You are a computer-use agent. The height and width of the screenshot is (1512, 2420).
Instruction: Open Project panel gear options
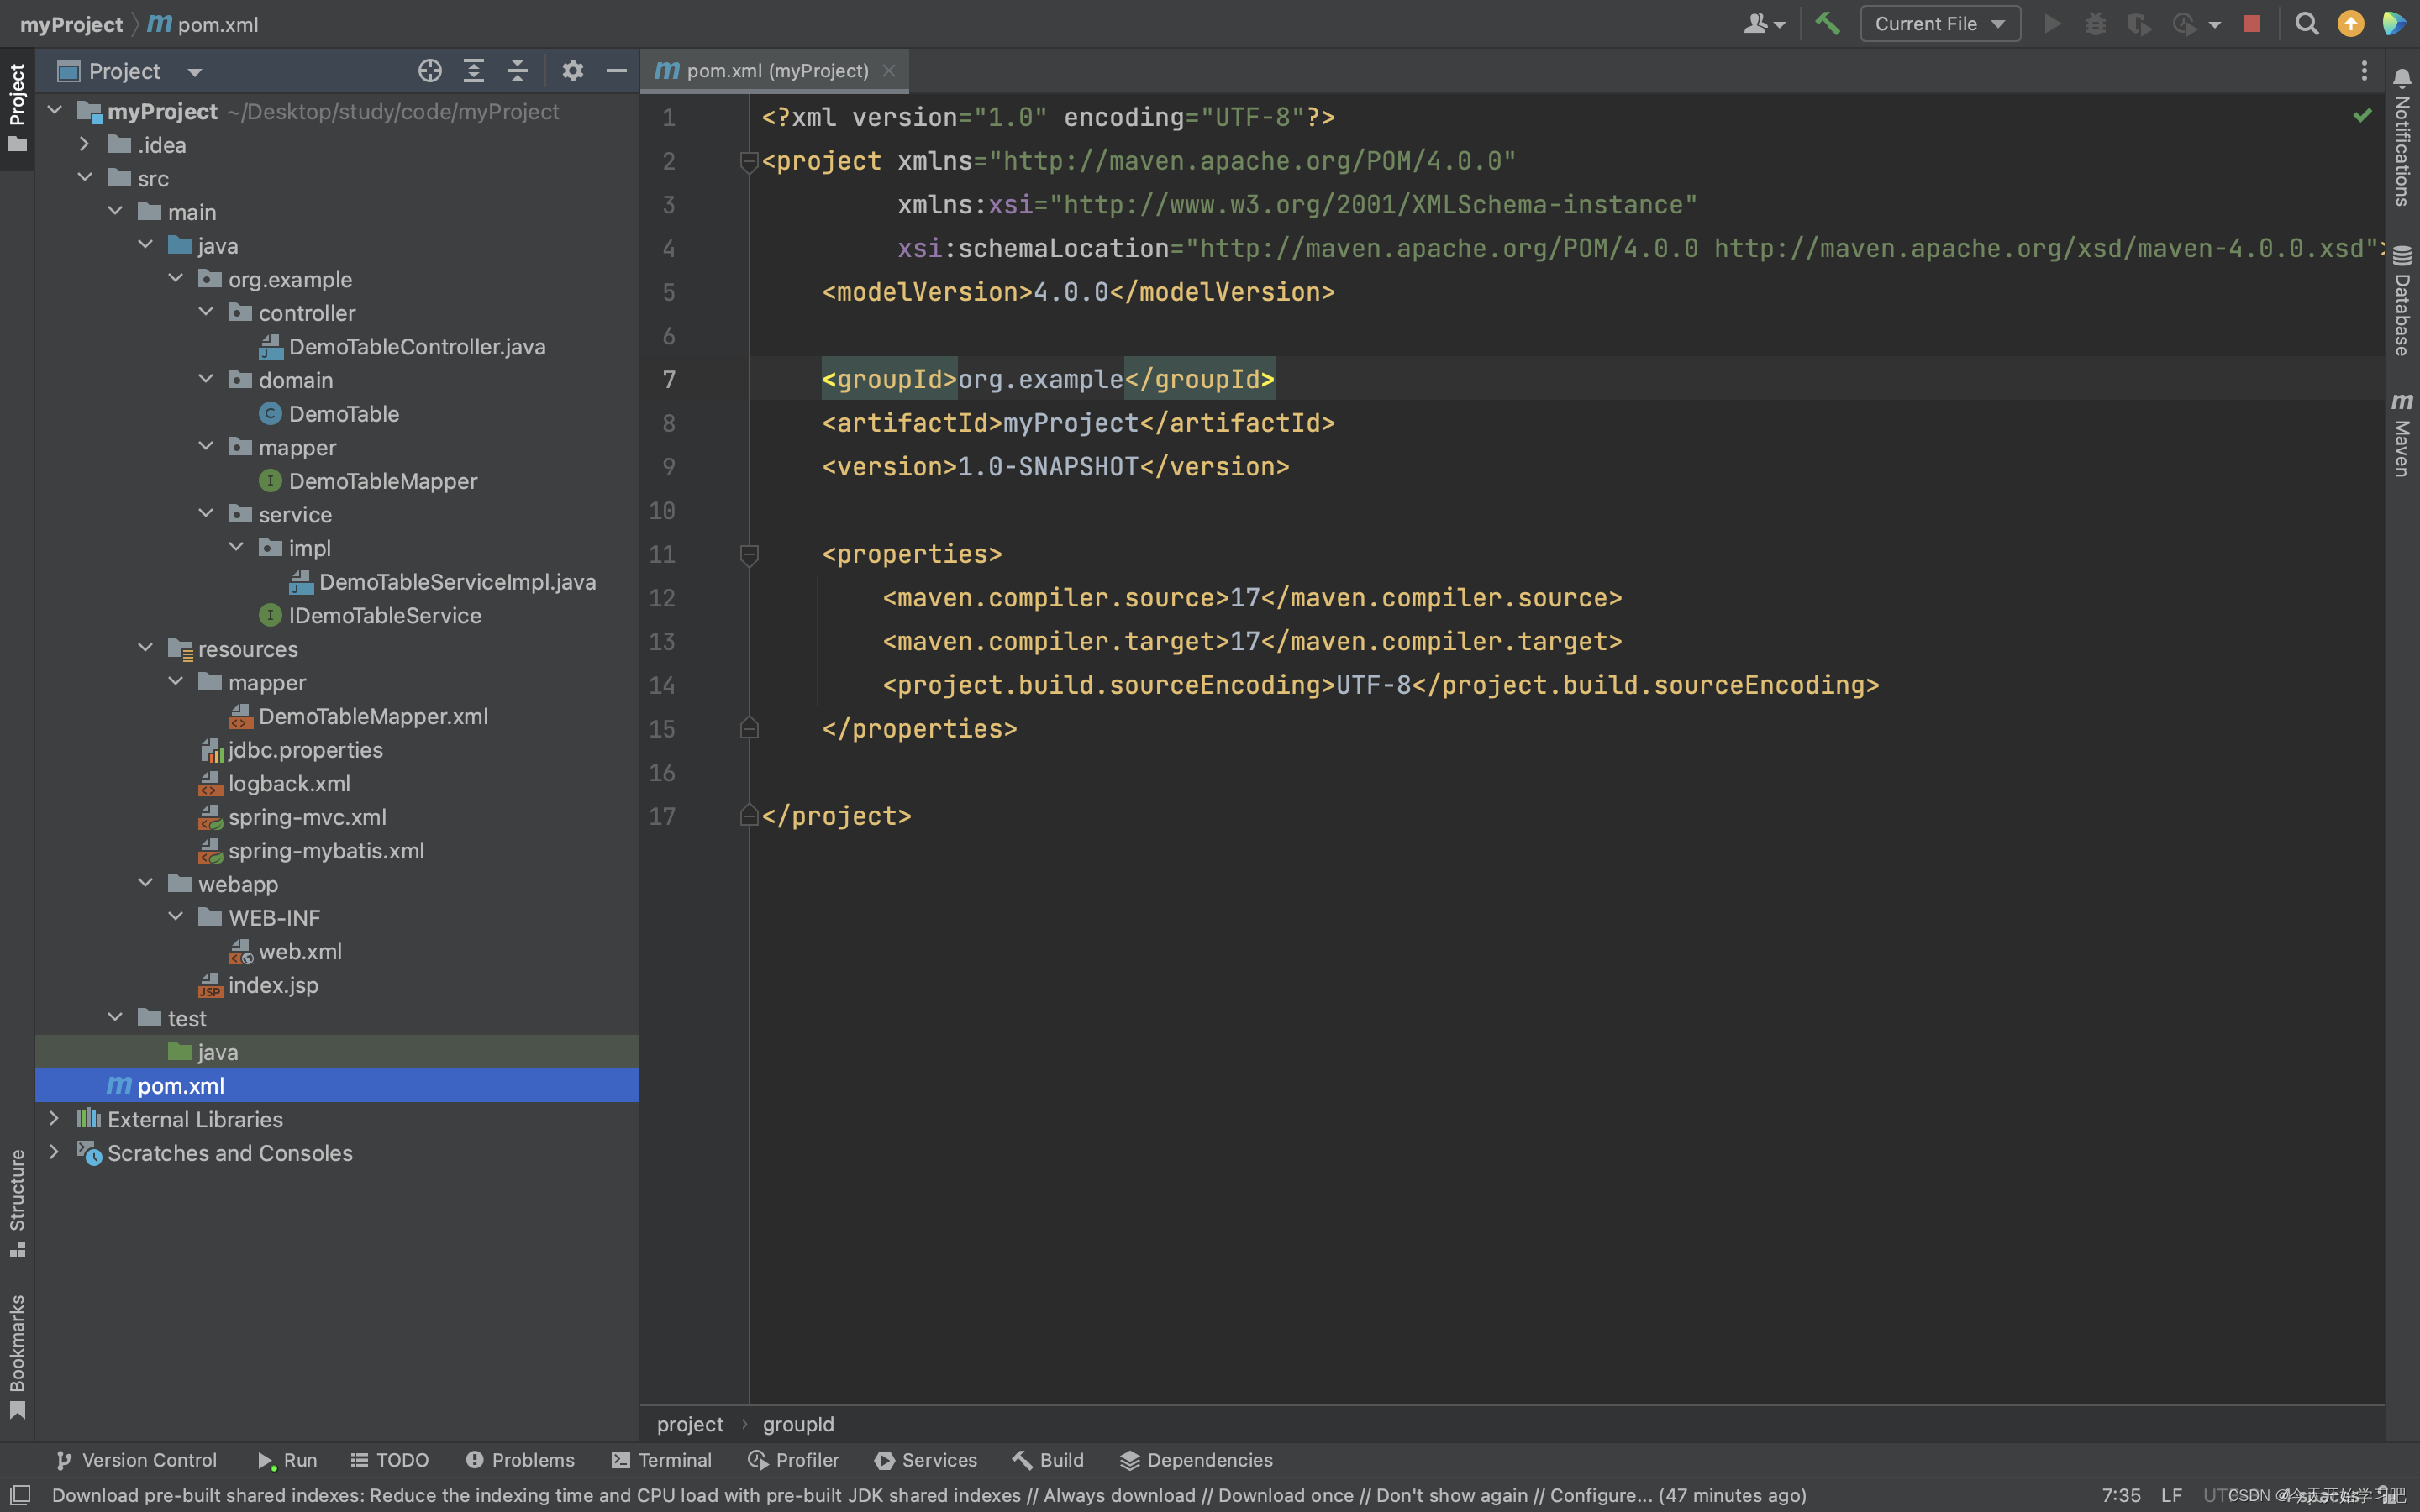click(572, 71)
